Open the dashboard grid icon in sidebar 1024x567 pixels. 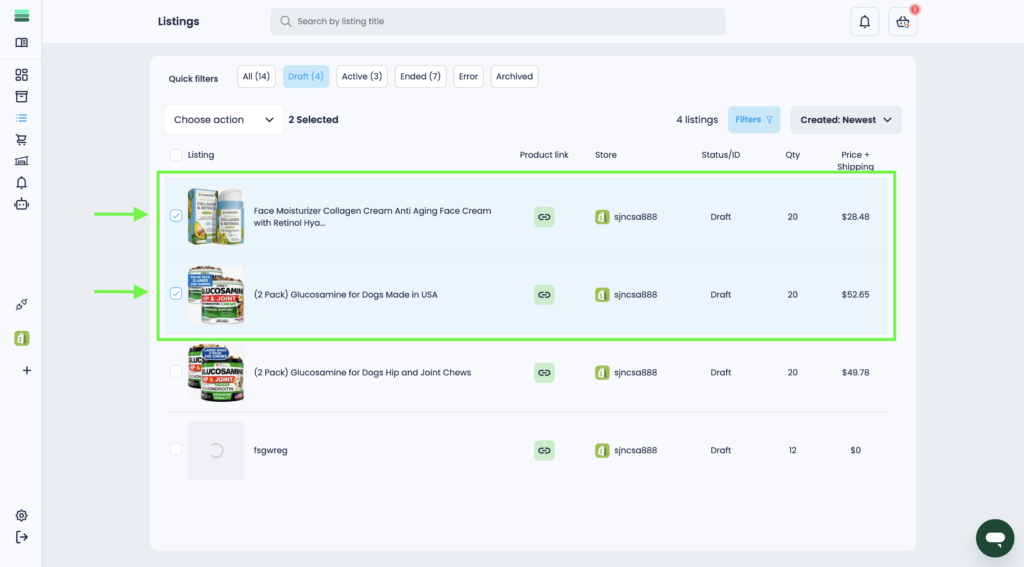[22, 75]
